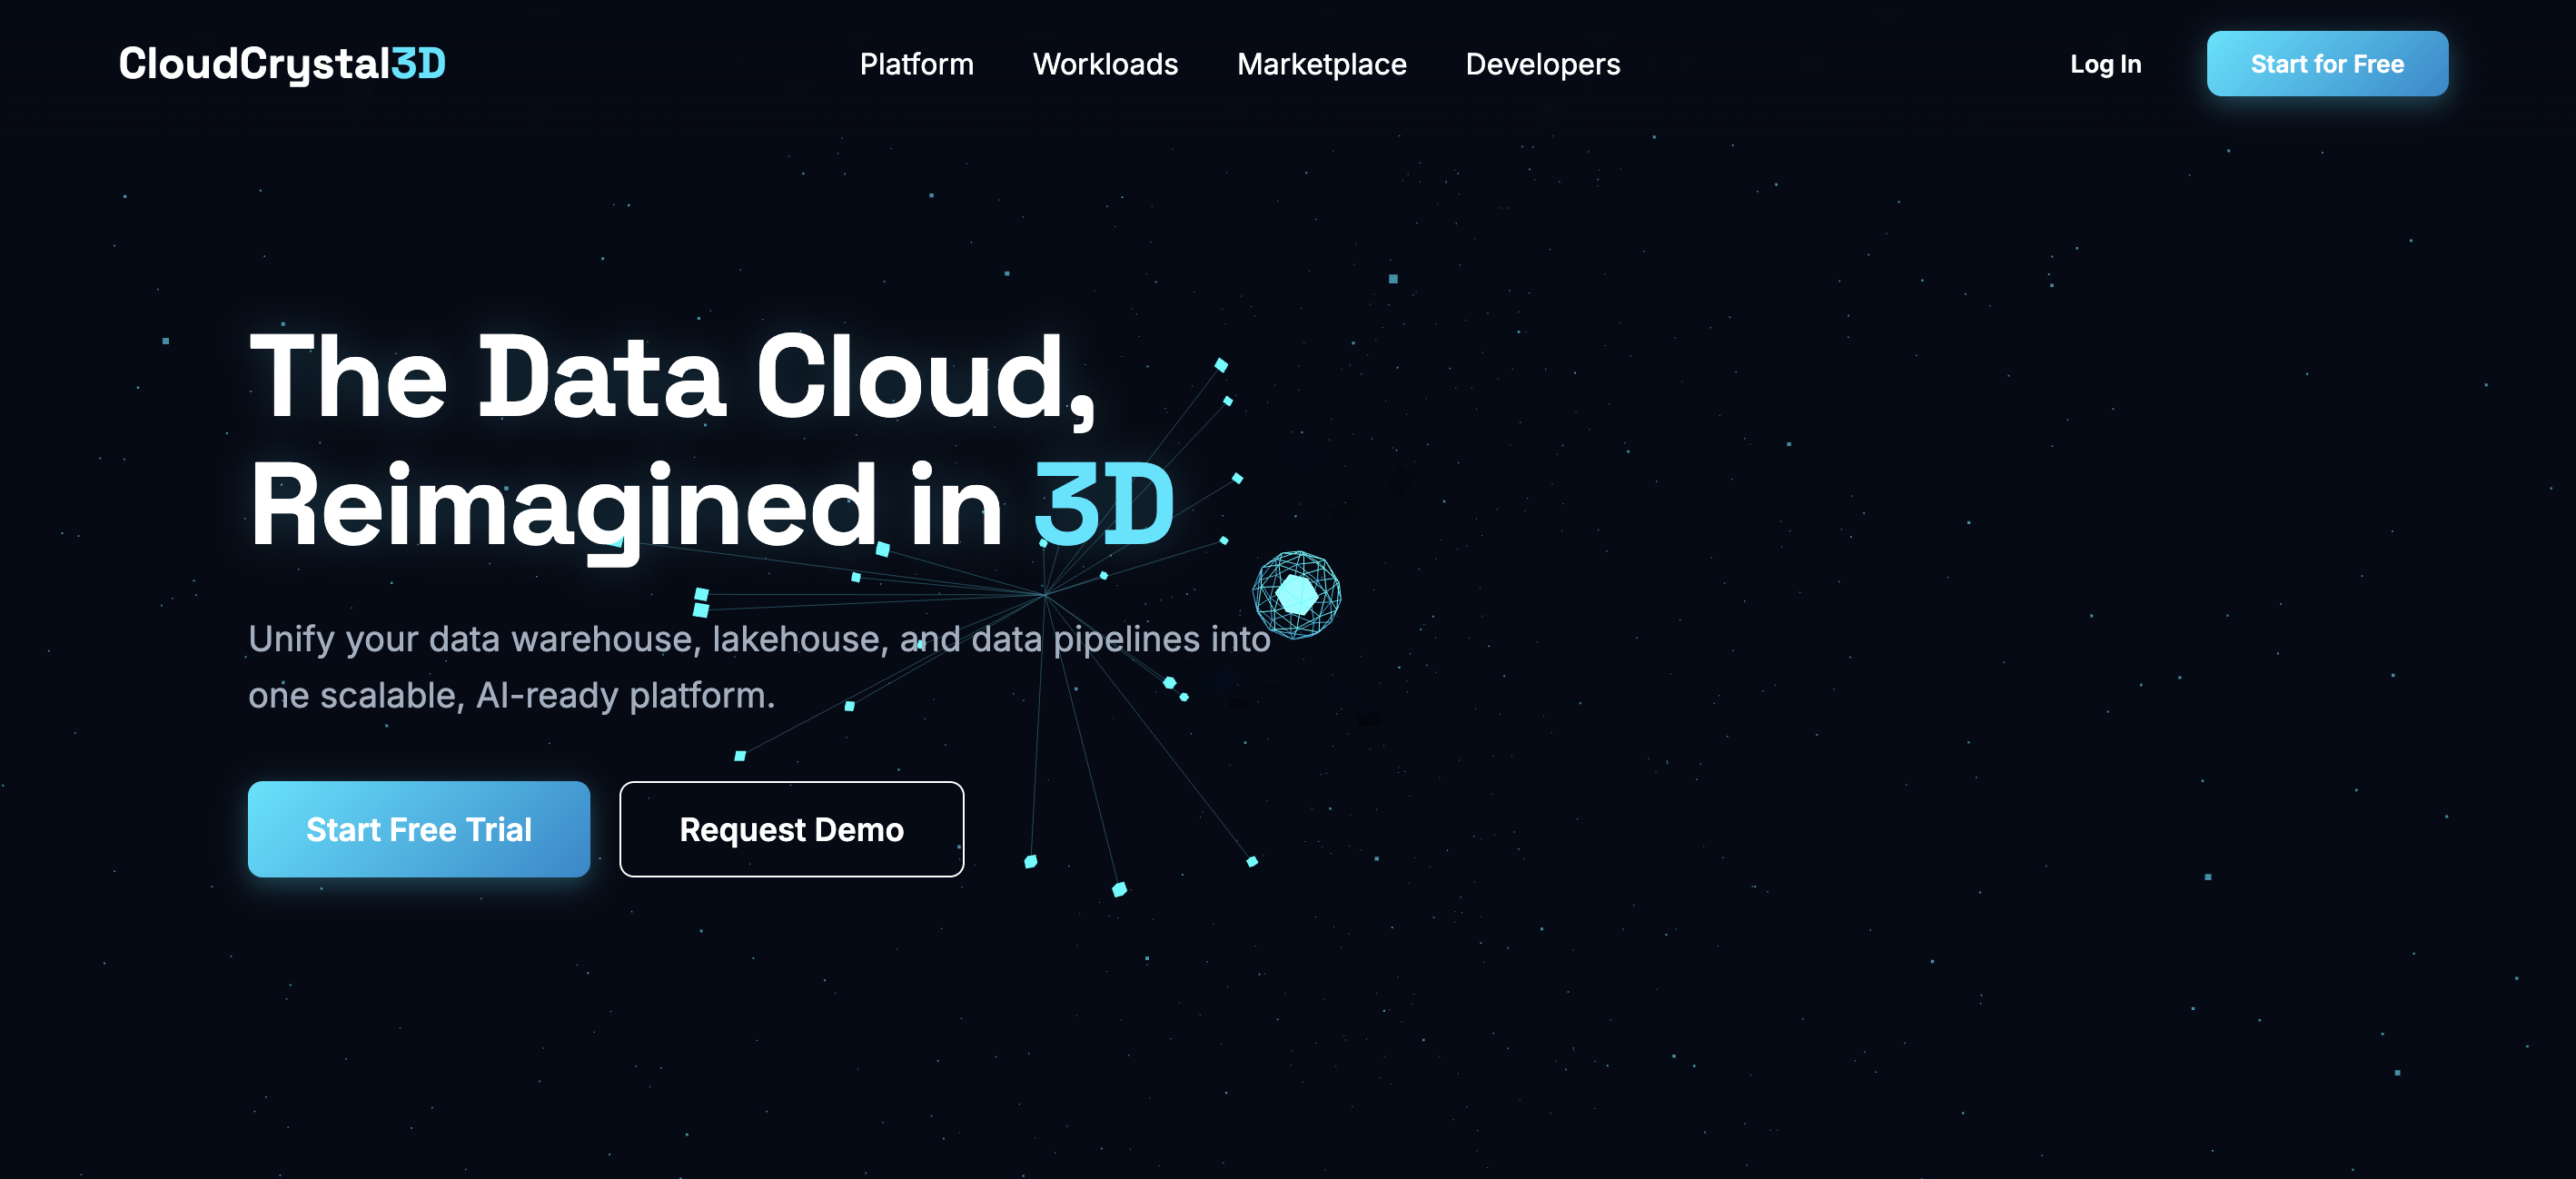The height and width of the screenshot is (1179, 2576).
Task: Click subtitle text "one scalable, AI-ready platform."
Action: tap(511, 694)
